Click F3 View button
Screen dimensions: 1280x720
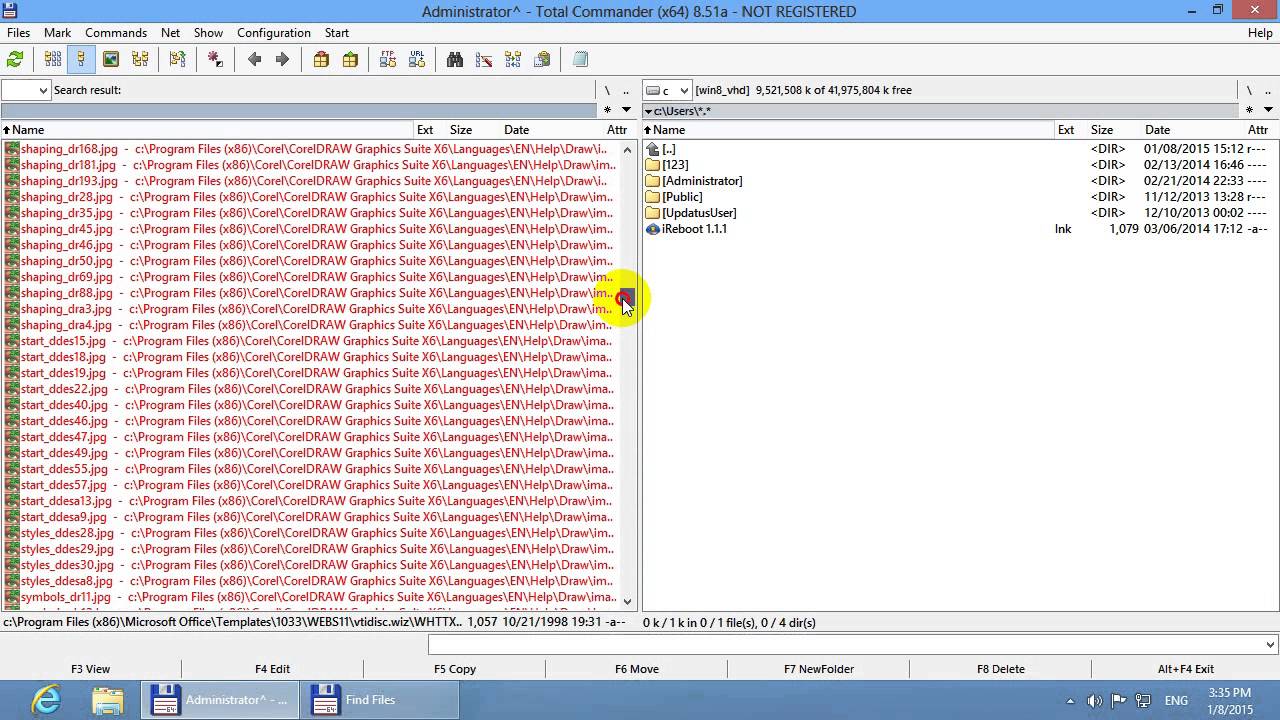(x=90, y=669)
